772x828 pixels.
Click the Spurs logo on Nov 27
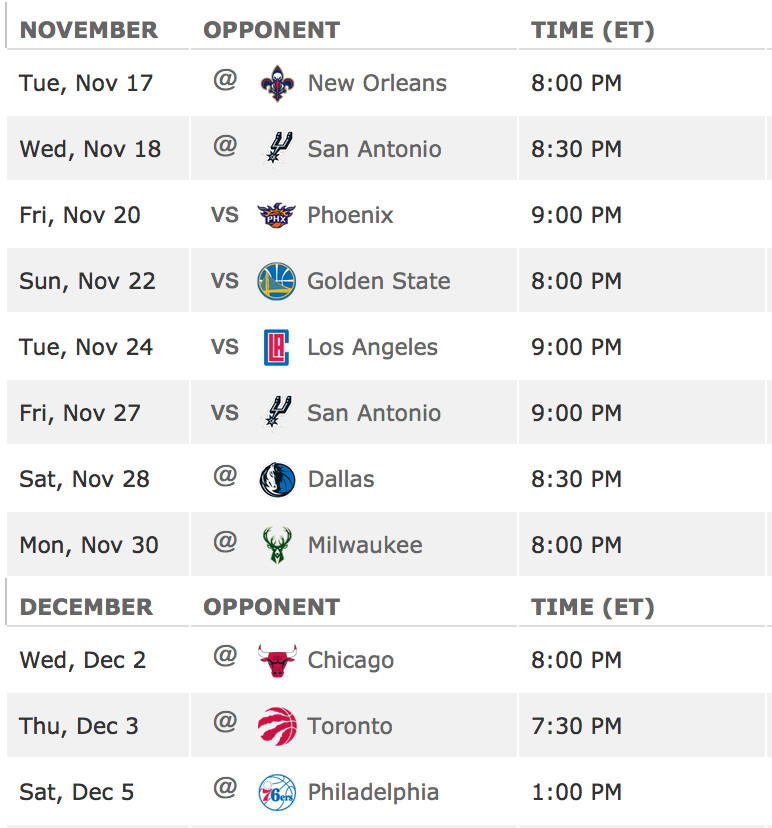tap(278, 412)
